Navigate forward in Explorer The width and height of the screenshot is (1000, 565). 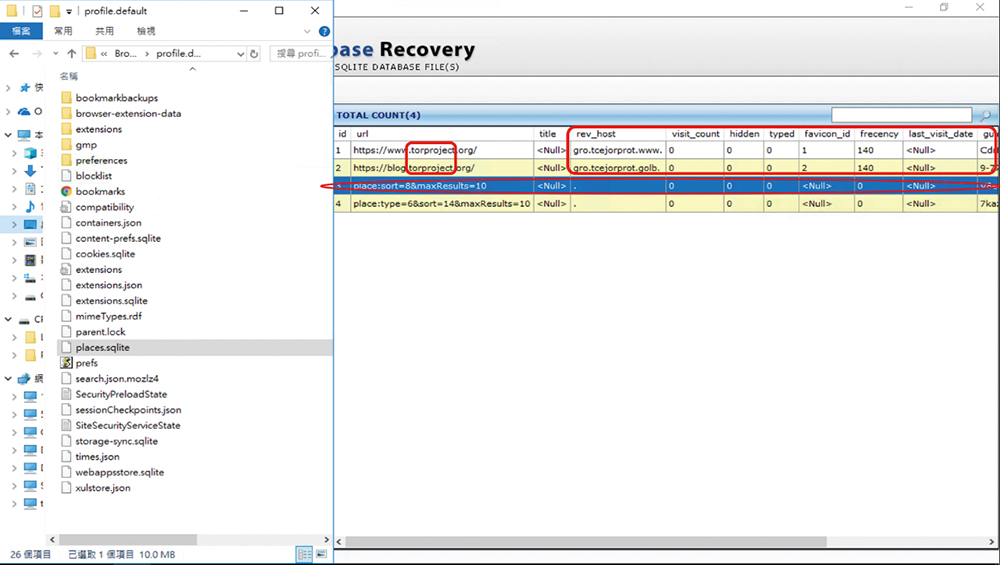37,54
